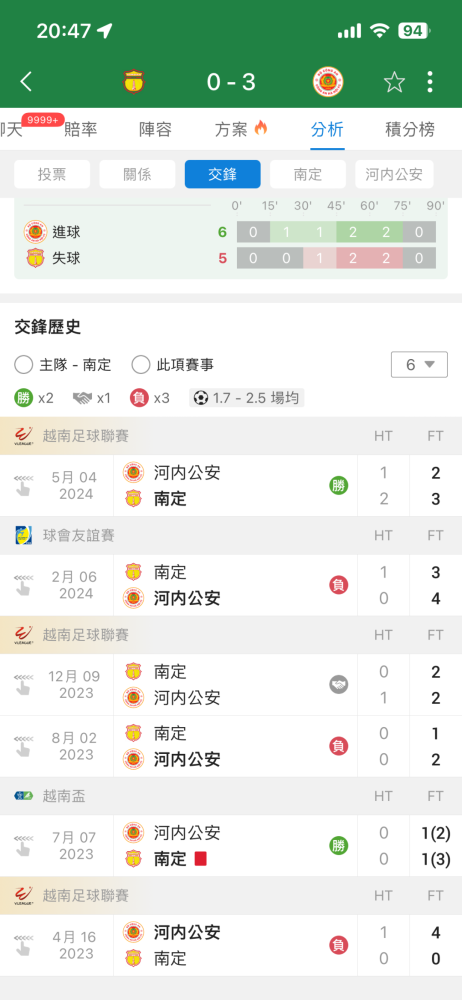Select the 河內公安 filter button
The height and width of the screenshot is (1000, 462).
(x=394, y=174)
